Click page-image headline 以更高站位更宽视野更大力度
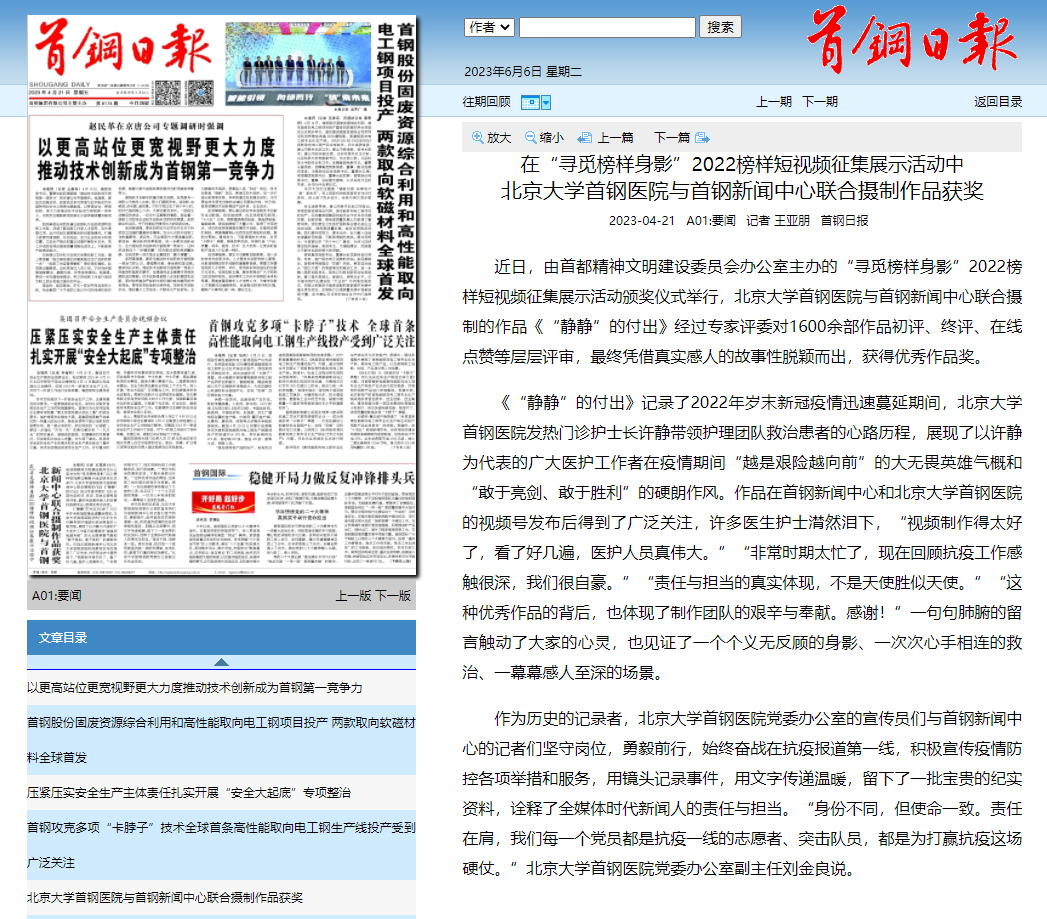 [x=156, y=158]
